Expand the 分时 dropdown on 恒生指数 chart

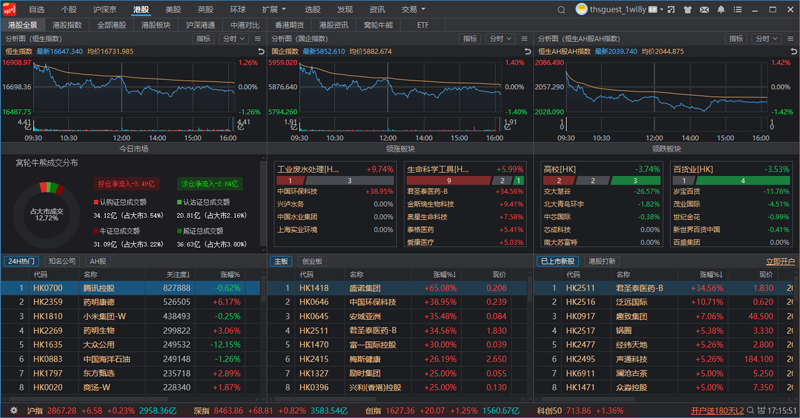234,39
